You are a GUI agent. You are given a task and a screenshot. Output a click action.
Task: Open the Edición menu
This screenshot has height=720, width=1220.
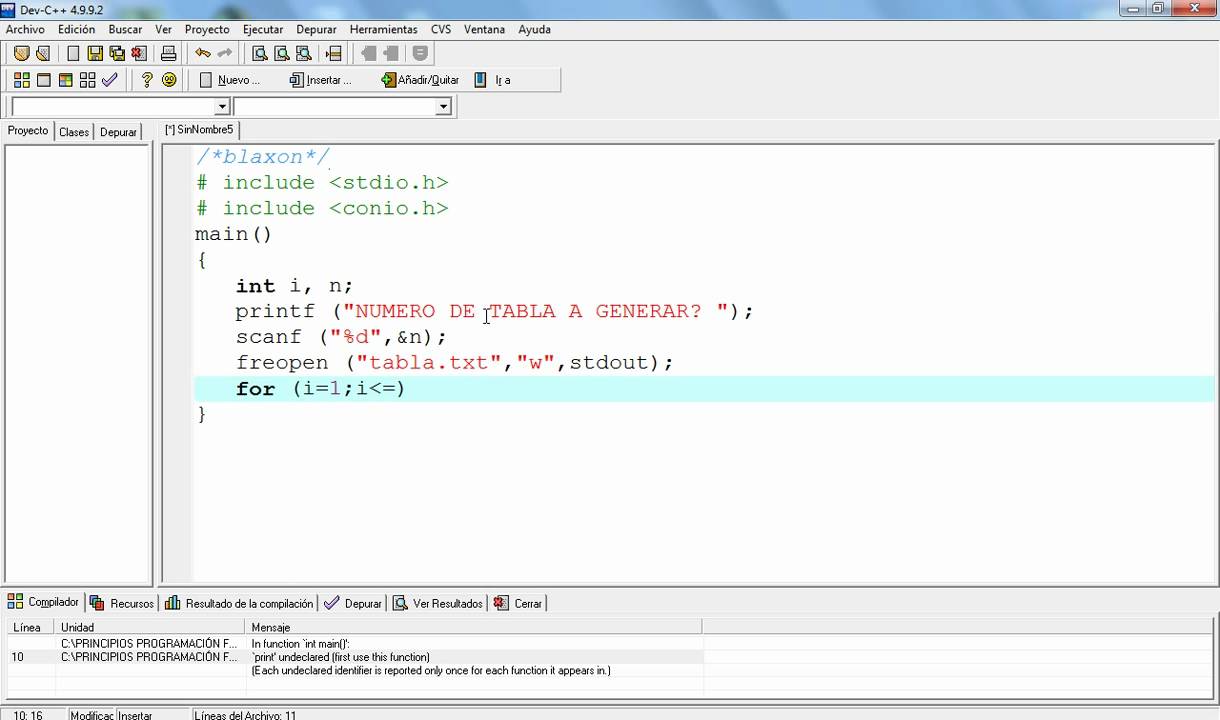[x=76, y=29]
